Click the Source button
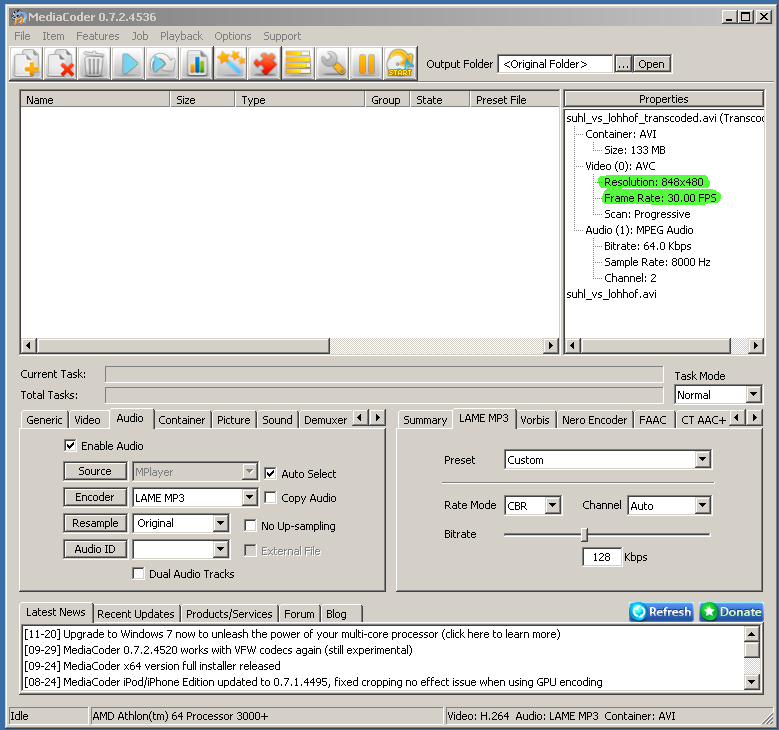Image resolution: width=779 pixels, height=730 pixels. click(x=95, y=471)
